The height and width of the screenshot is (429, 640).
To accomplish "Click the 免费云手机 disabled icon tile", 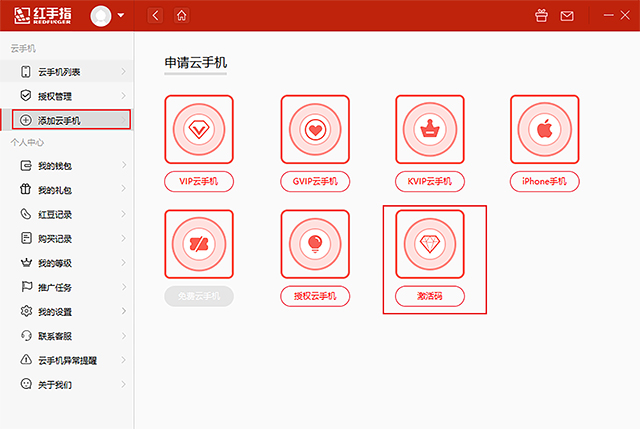I will pyautogui.click(x=199, y=244).
